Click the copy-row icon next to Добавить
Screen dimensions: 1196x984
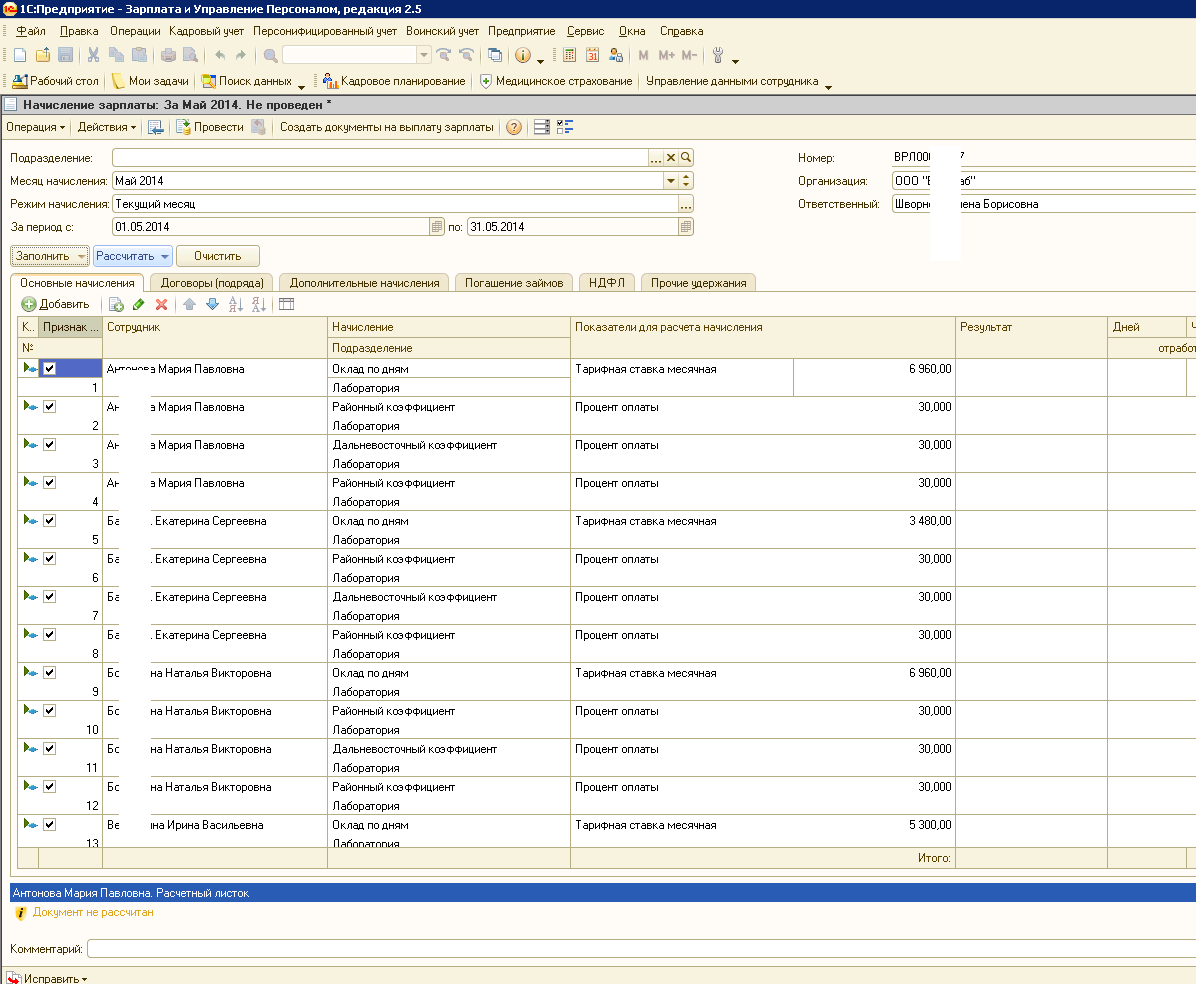click(116, 304)
